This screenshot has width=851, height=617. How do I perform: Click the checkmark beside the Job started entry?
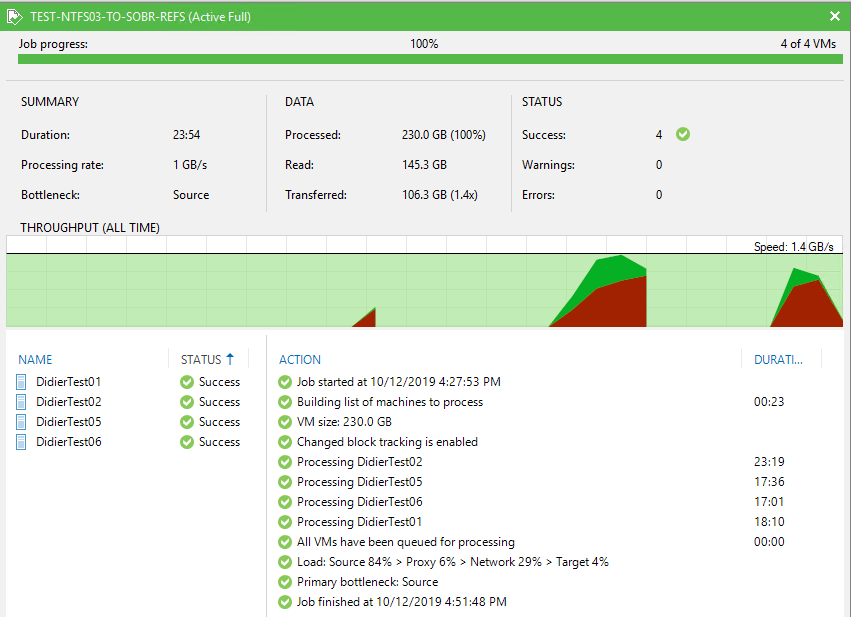285,381
